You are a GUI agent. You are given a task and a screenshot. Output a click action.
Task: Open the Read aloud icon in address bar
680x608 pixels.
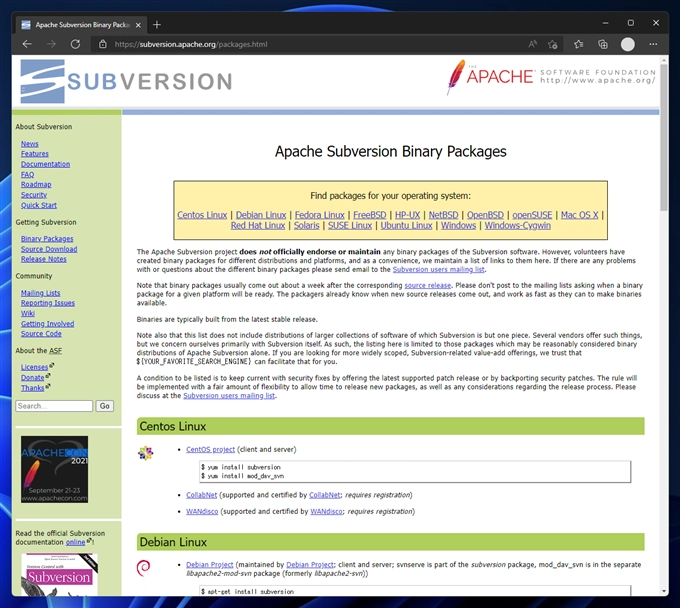point(533,44)
